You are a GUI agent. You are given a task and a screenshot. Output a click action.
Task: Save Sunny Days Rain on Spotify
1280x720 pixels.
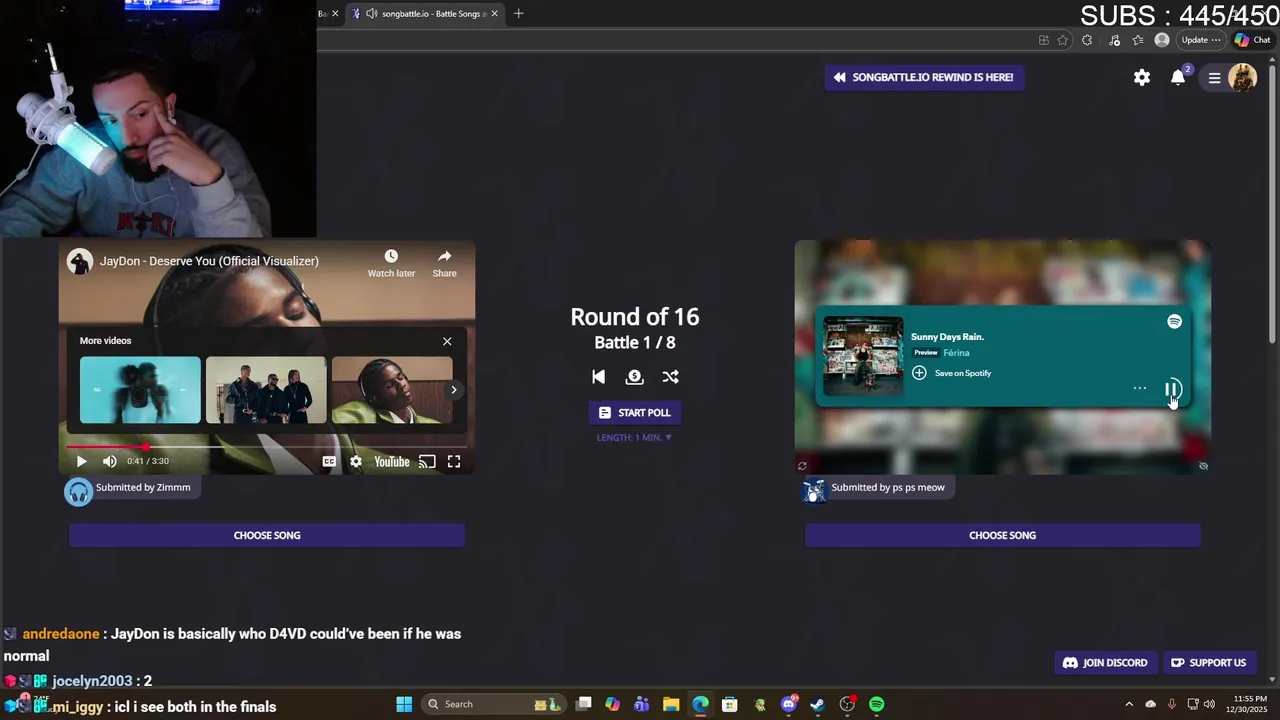(x=951, y=373)
